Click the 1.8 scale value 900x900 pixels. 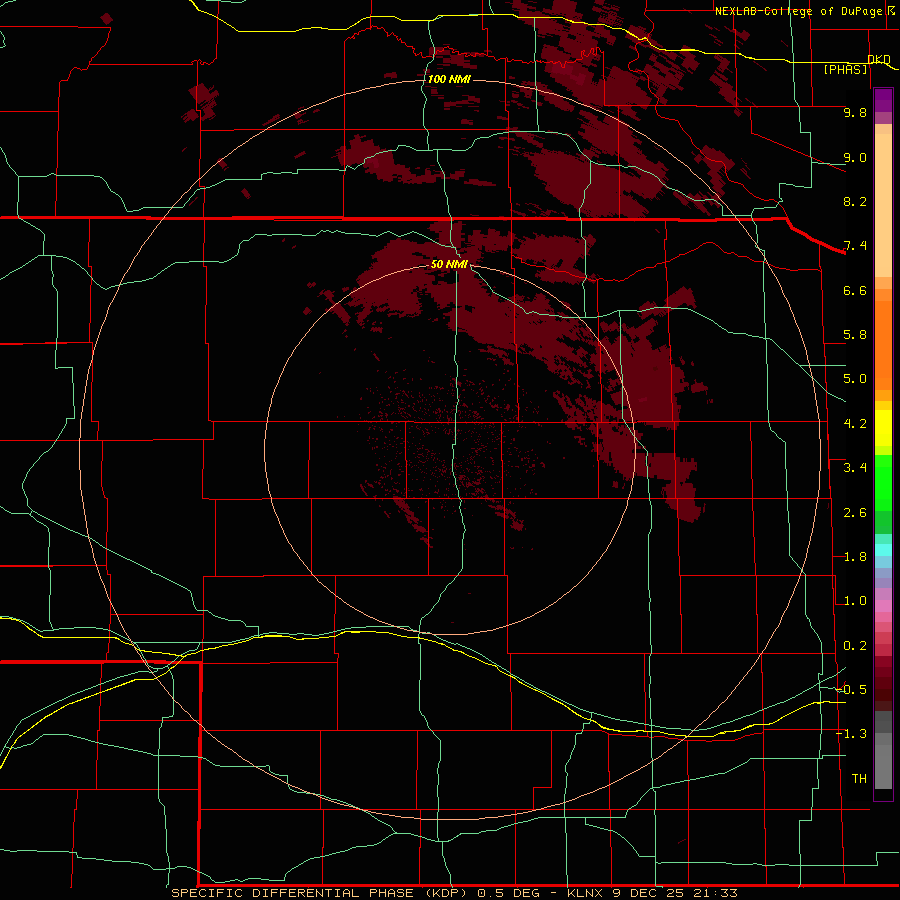[x=855, y=557]
